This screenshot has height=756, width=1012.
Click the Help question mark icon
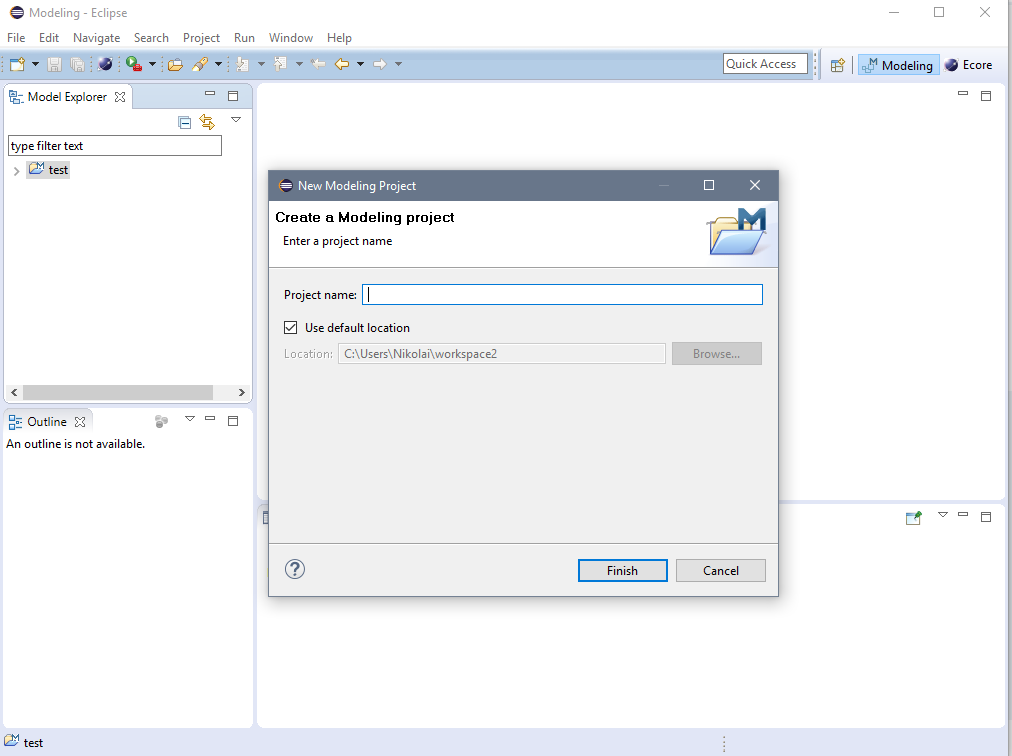pos(295,569)
